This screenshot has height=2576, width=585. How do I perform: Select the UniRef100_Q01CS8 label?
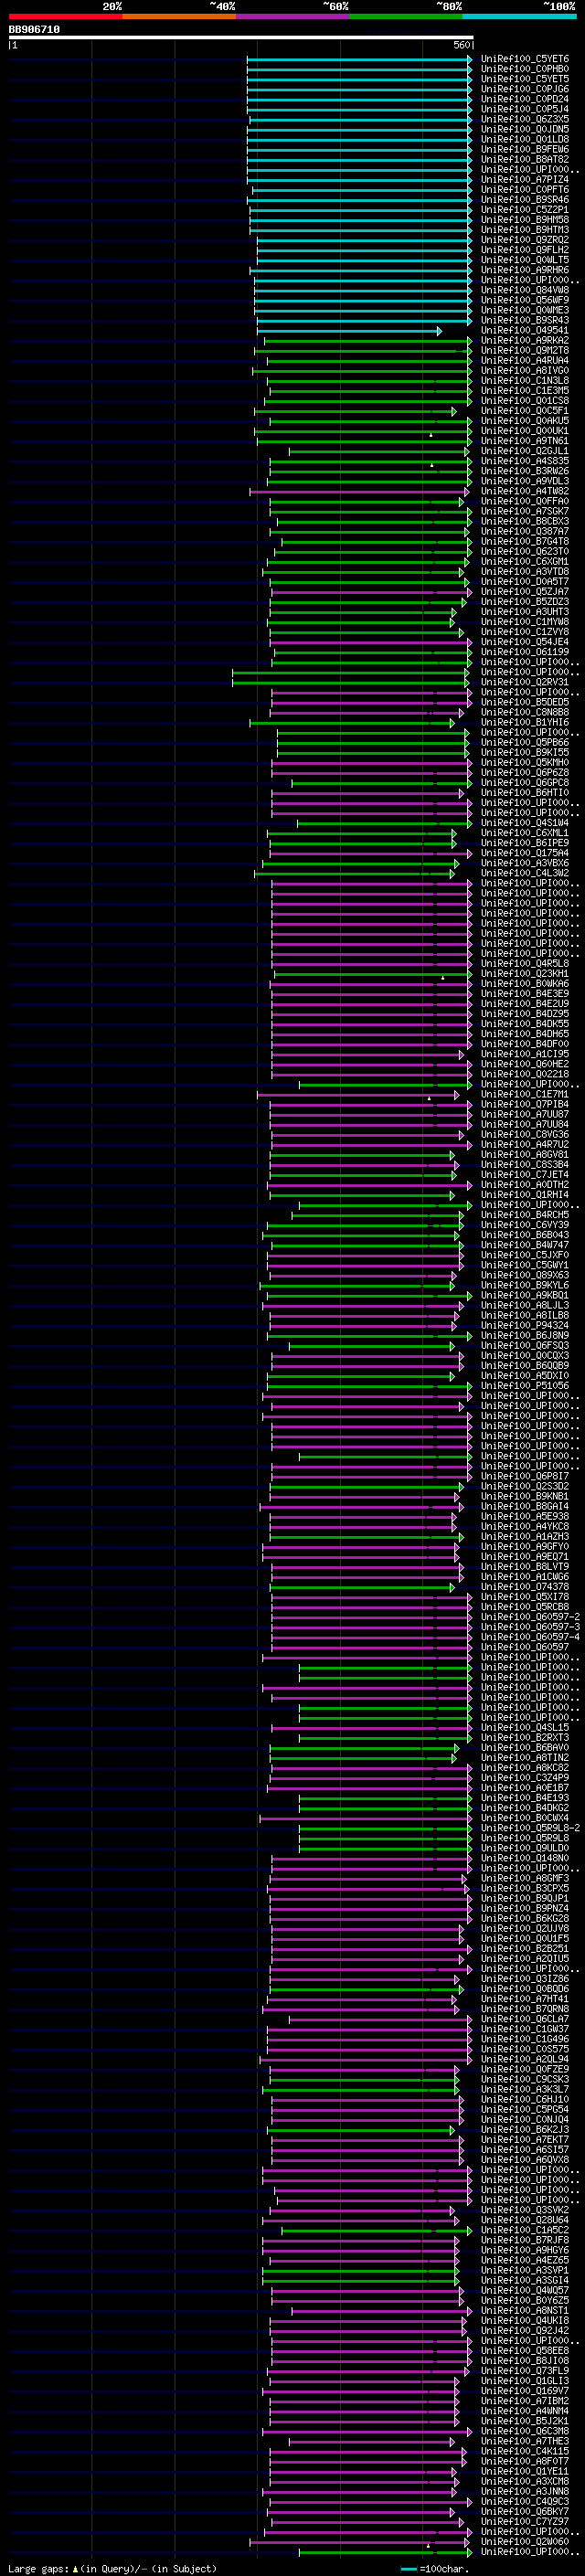click(525, 400)
